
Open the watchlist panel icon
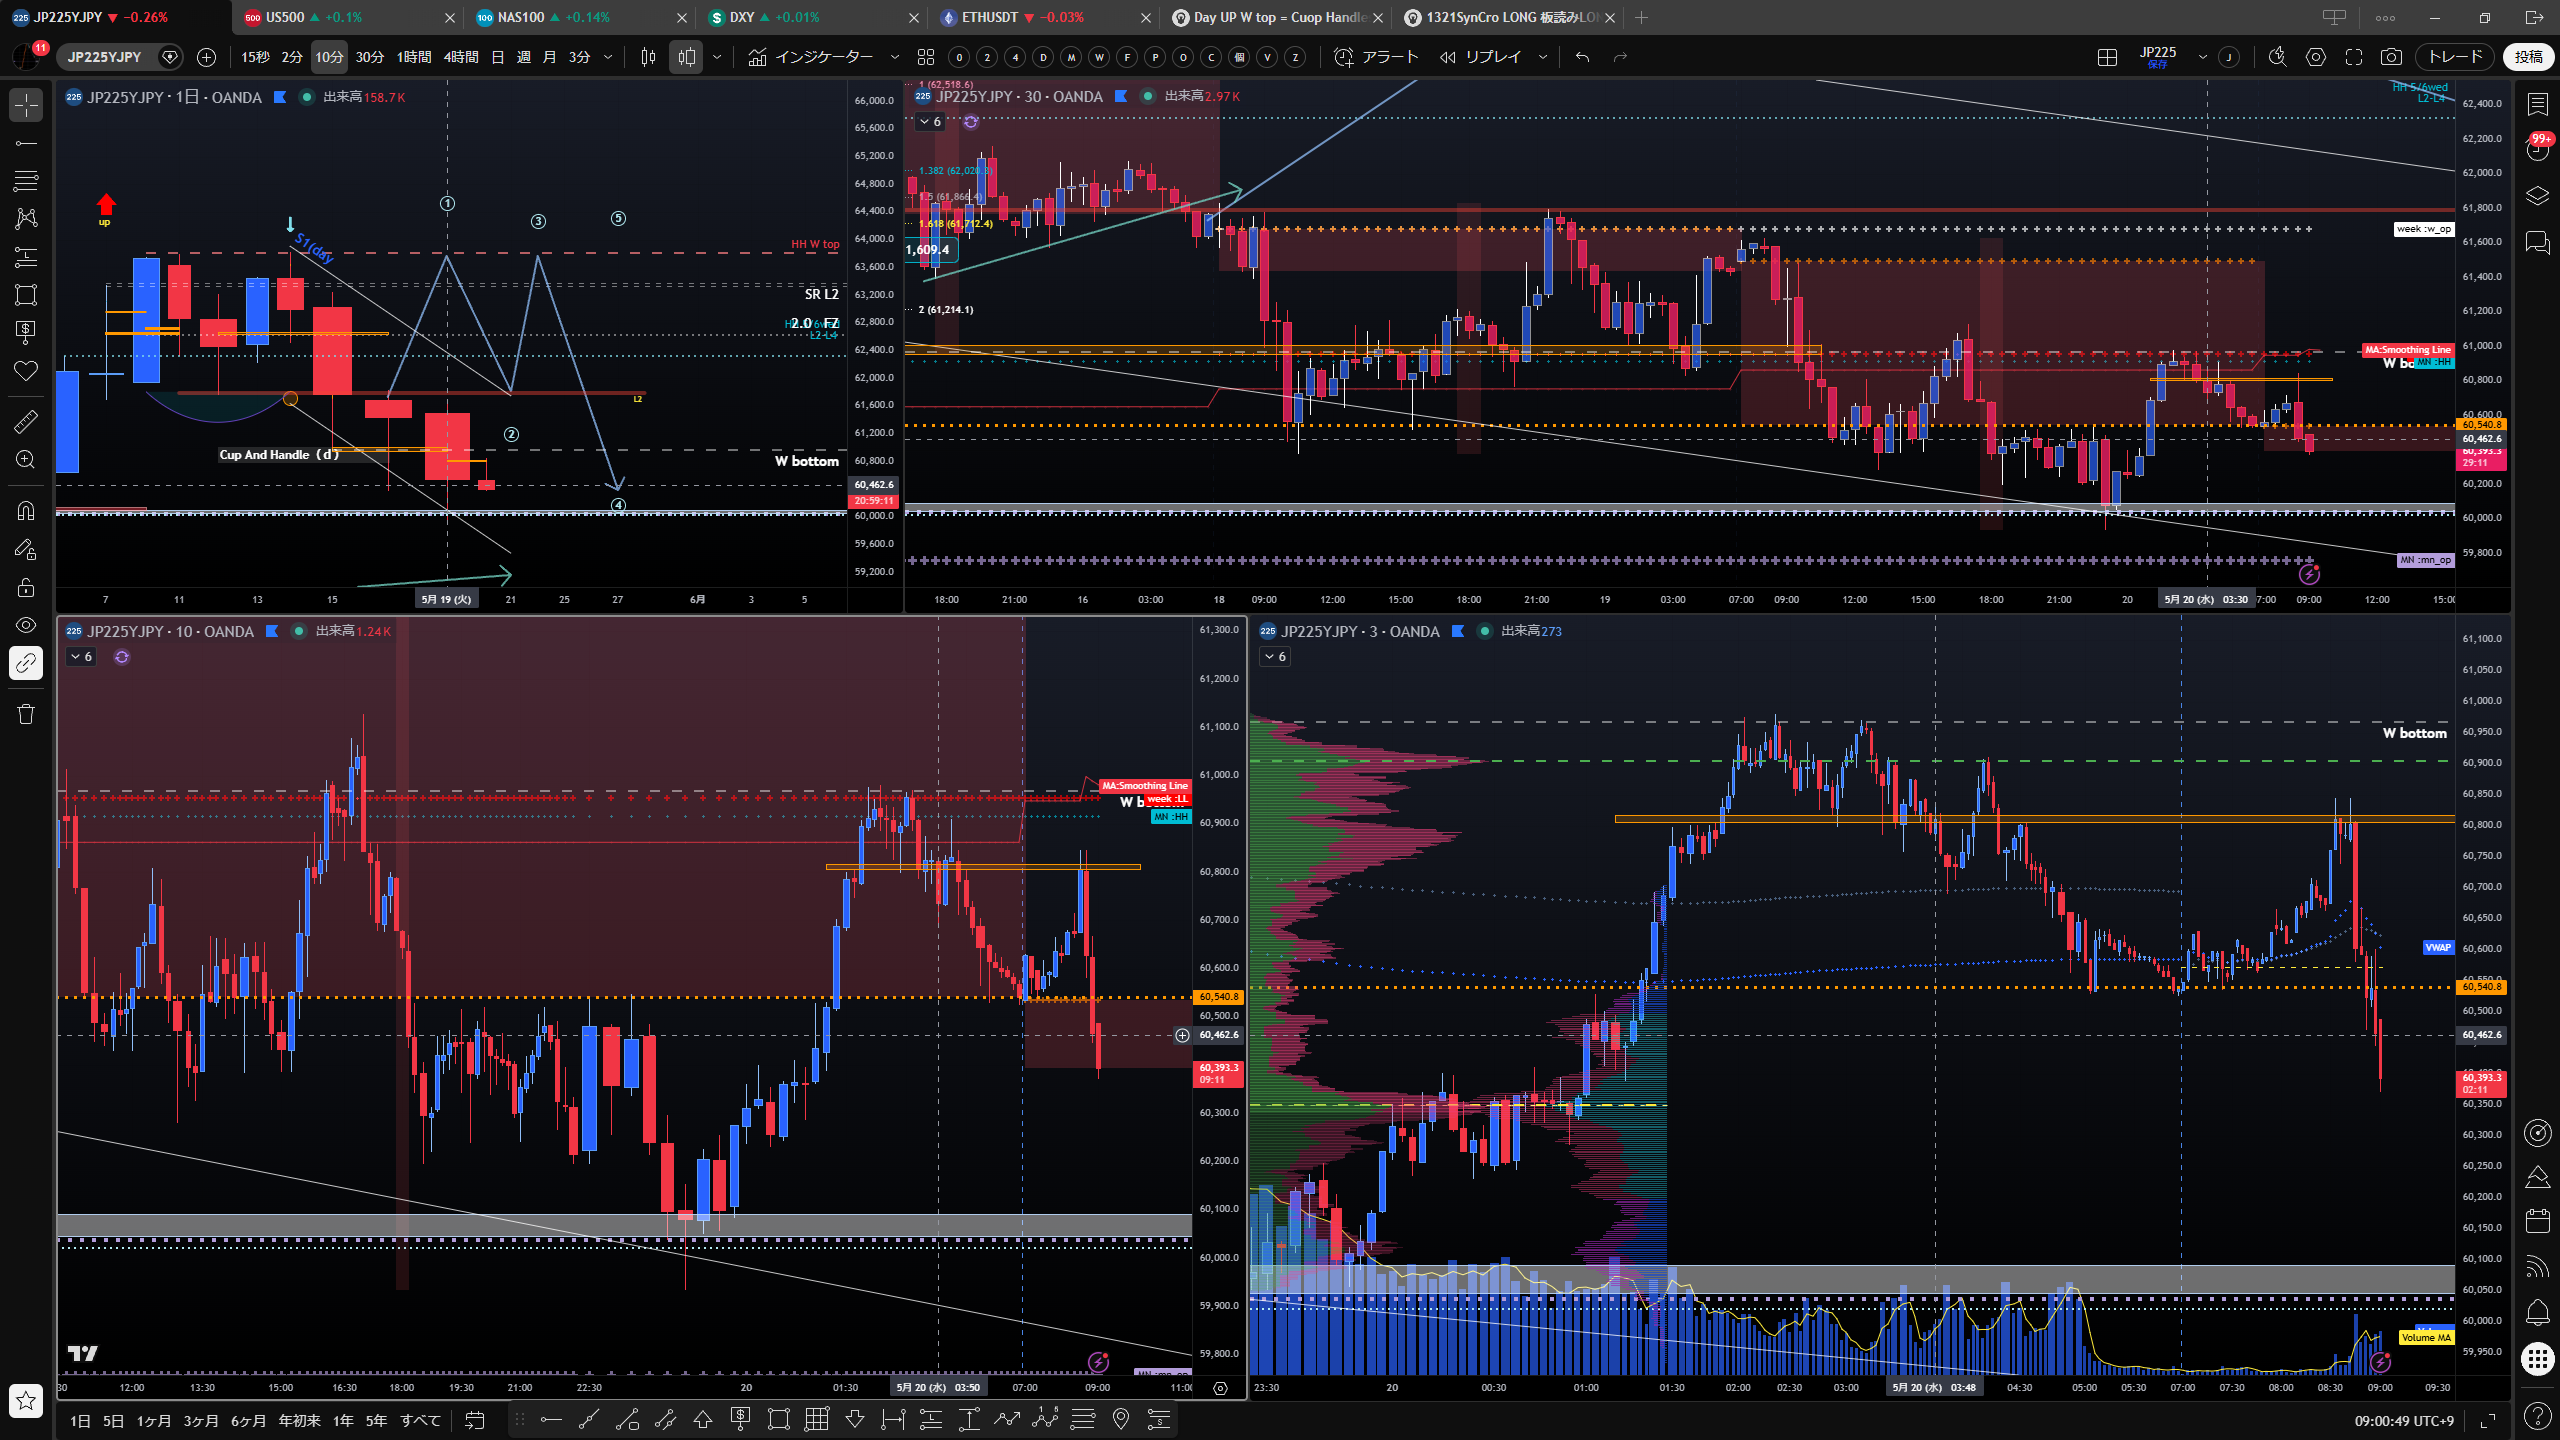point(2538,104)
